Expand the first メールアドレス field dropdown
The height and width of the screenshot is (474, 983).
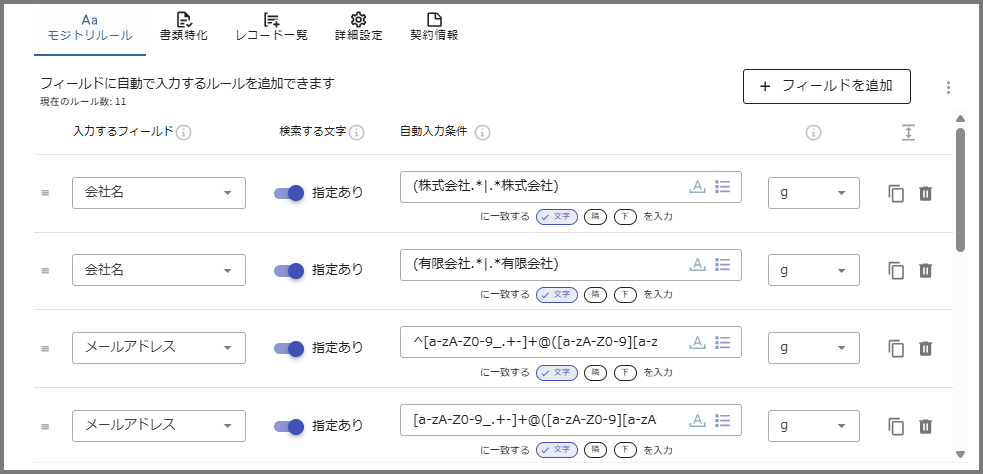[159, 348]
